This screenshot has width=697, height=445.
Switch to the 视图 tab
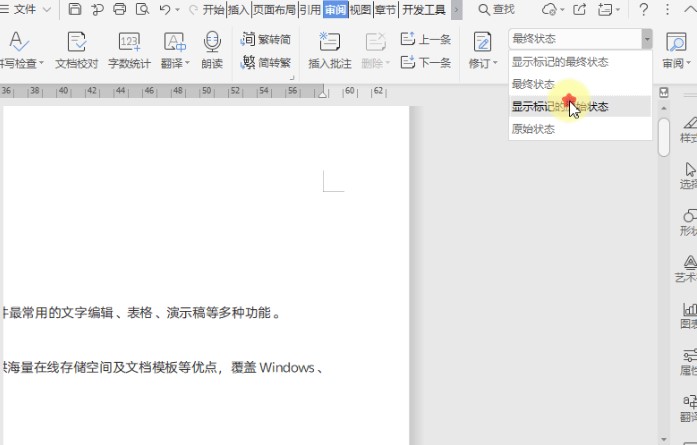[x=360, y=9]
